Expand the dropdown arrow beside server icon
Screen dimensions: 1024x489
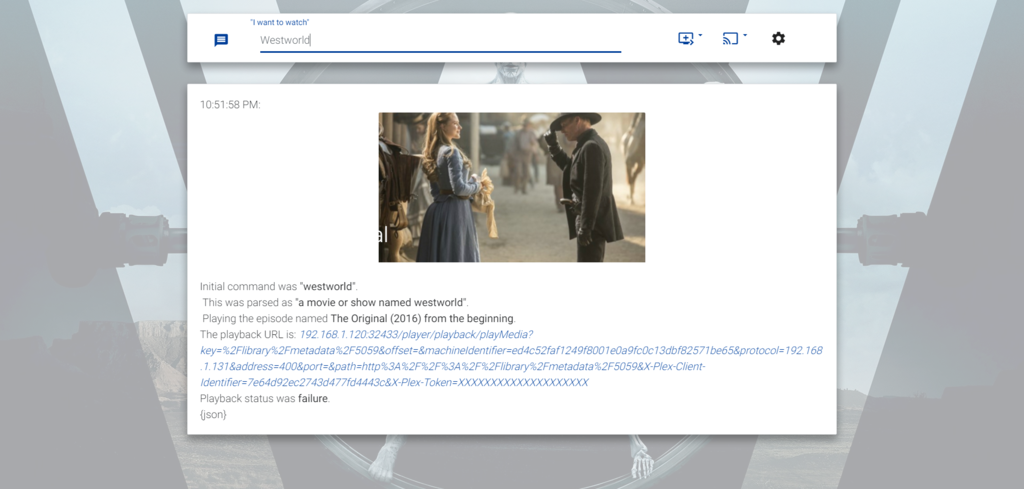(x=700, y=35)
